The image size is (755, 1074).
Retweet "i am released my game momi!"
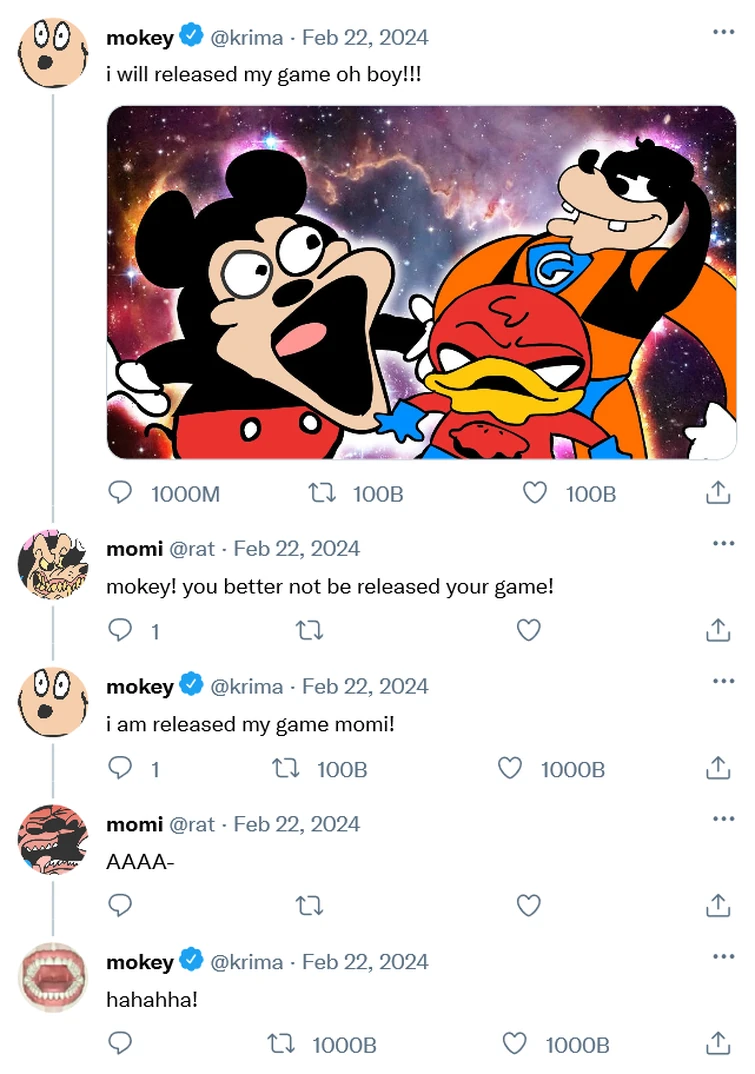click(x=285, y=768)
